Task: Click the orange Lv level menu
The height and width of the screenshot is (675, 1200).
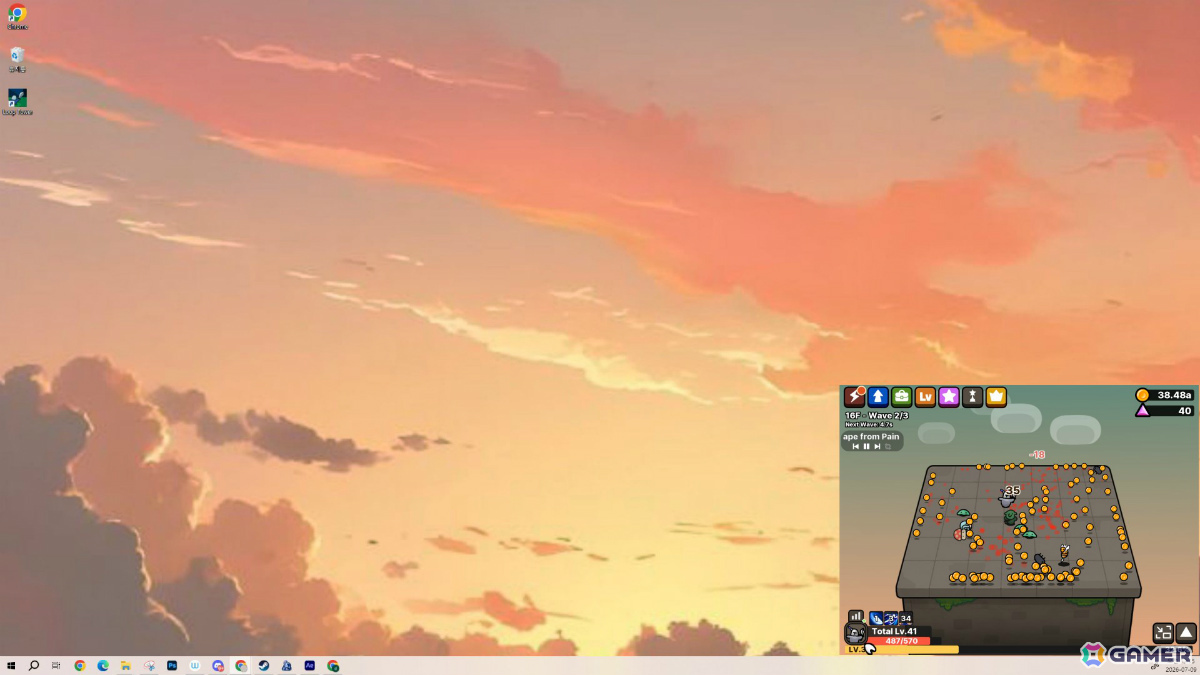Action: [x=925, y=397]
